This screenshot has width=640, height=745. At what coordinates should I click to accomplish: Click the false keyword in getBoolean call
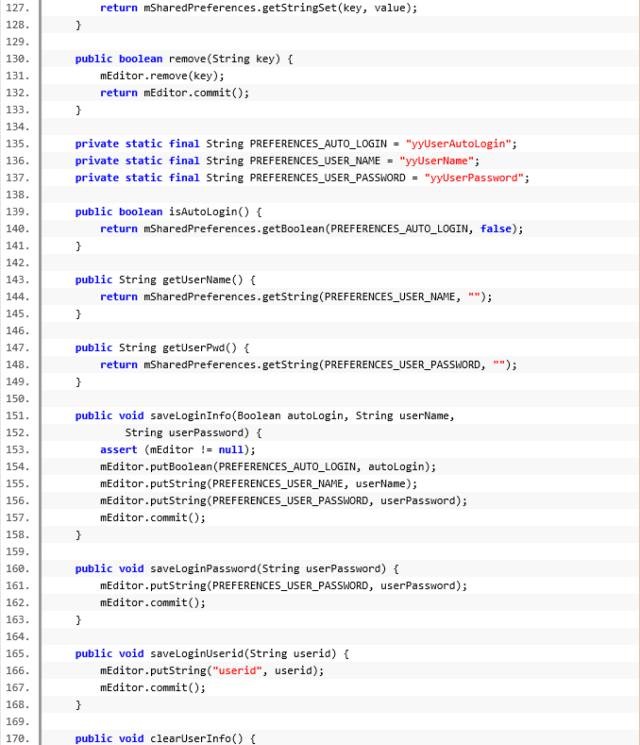tap(495, 228)
